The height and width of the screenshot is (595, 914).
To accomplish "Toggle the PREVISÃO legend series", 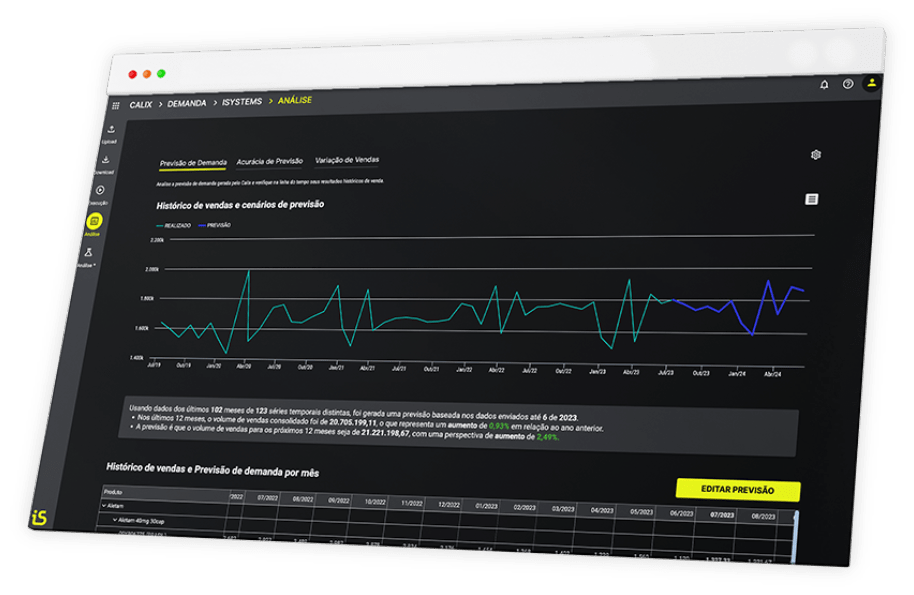I will pyautogui.click(x=215, y=225).
